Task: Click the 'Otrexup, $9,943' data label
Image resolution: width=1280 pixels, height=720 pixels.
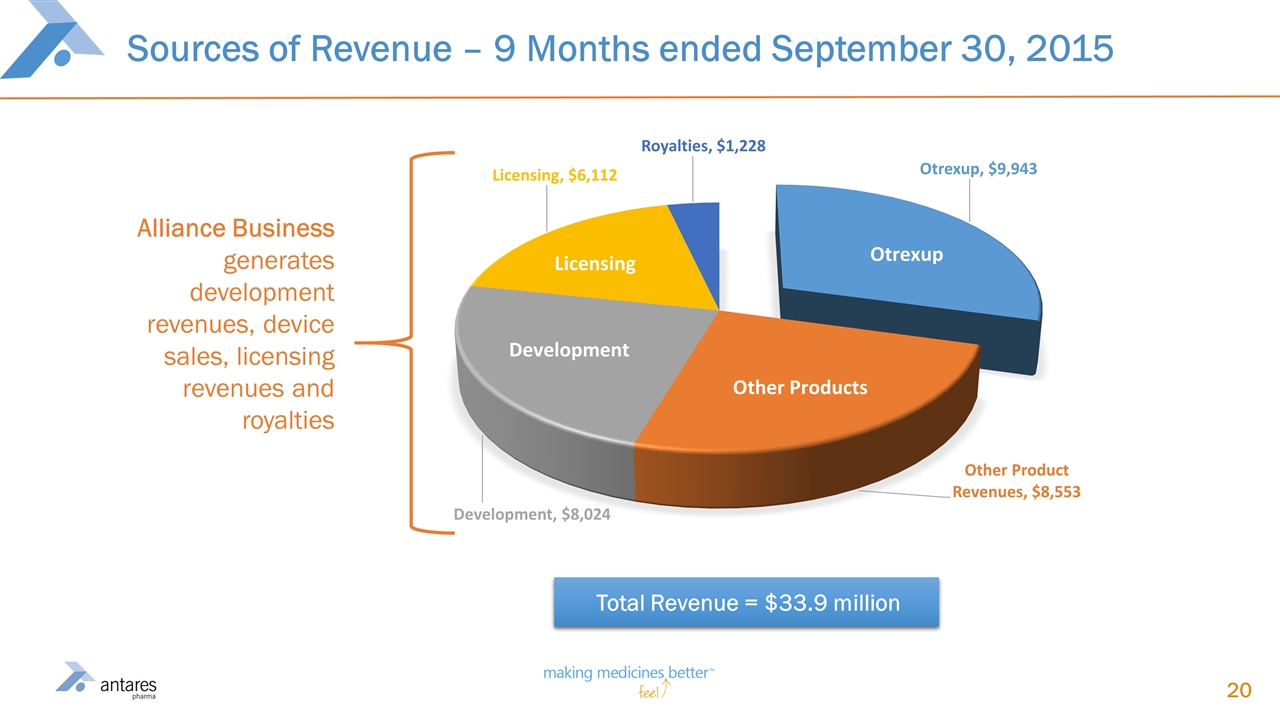Action: (x=978, y=169)
